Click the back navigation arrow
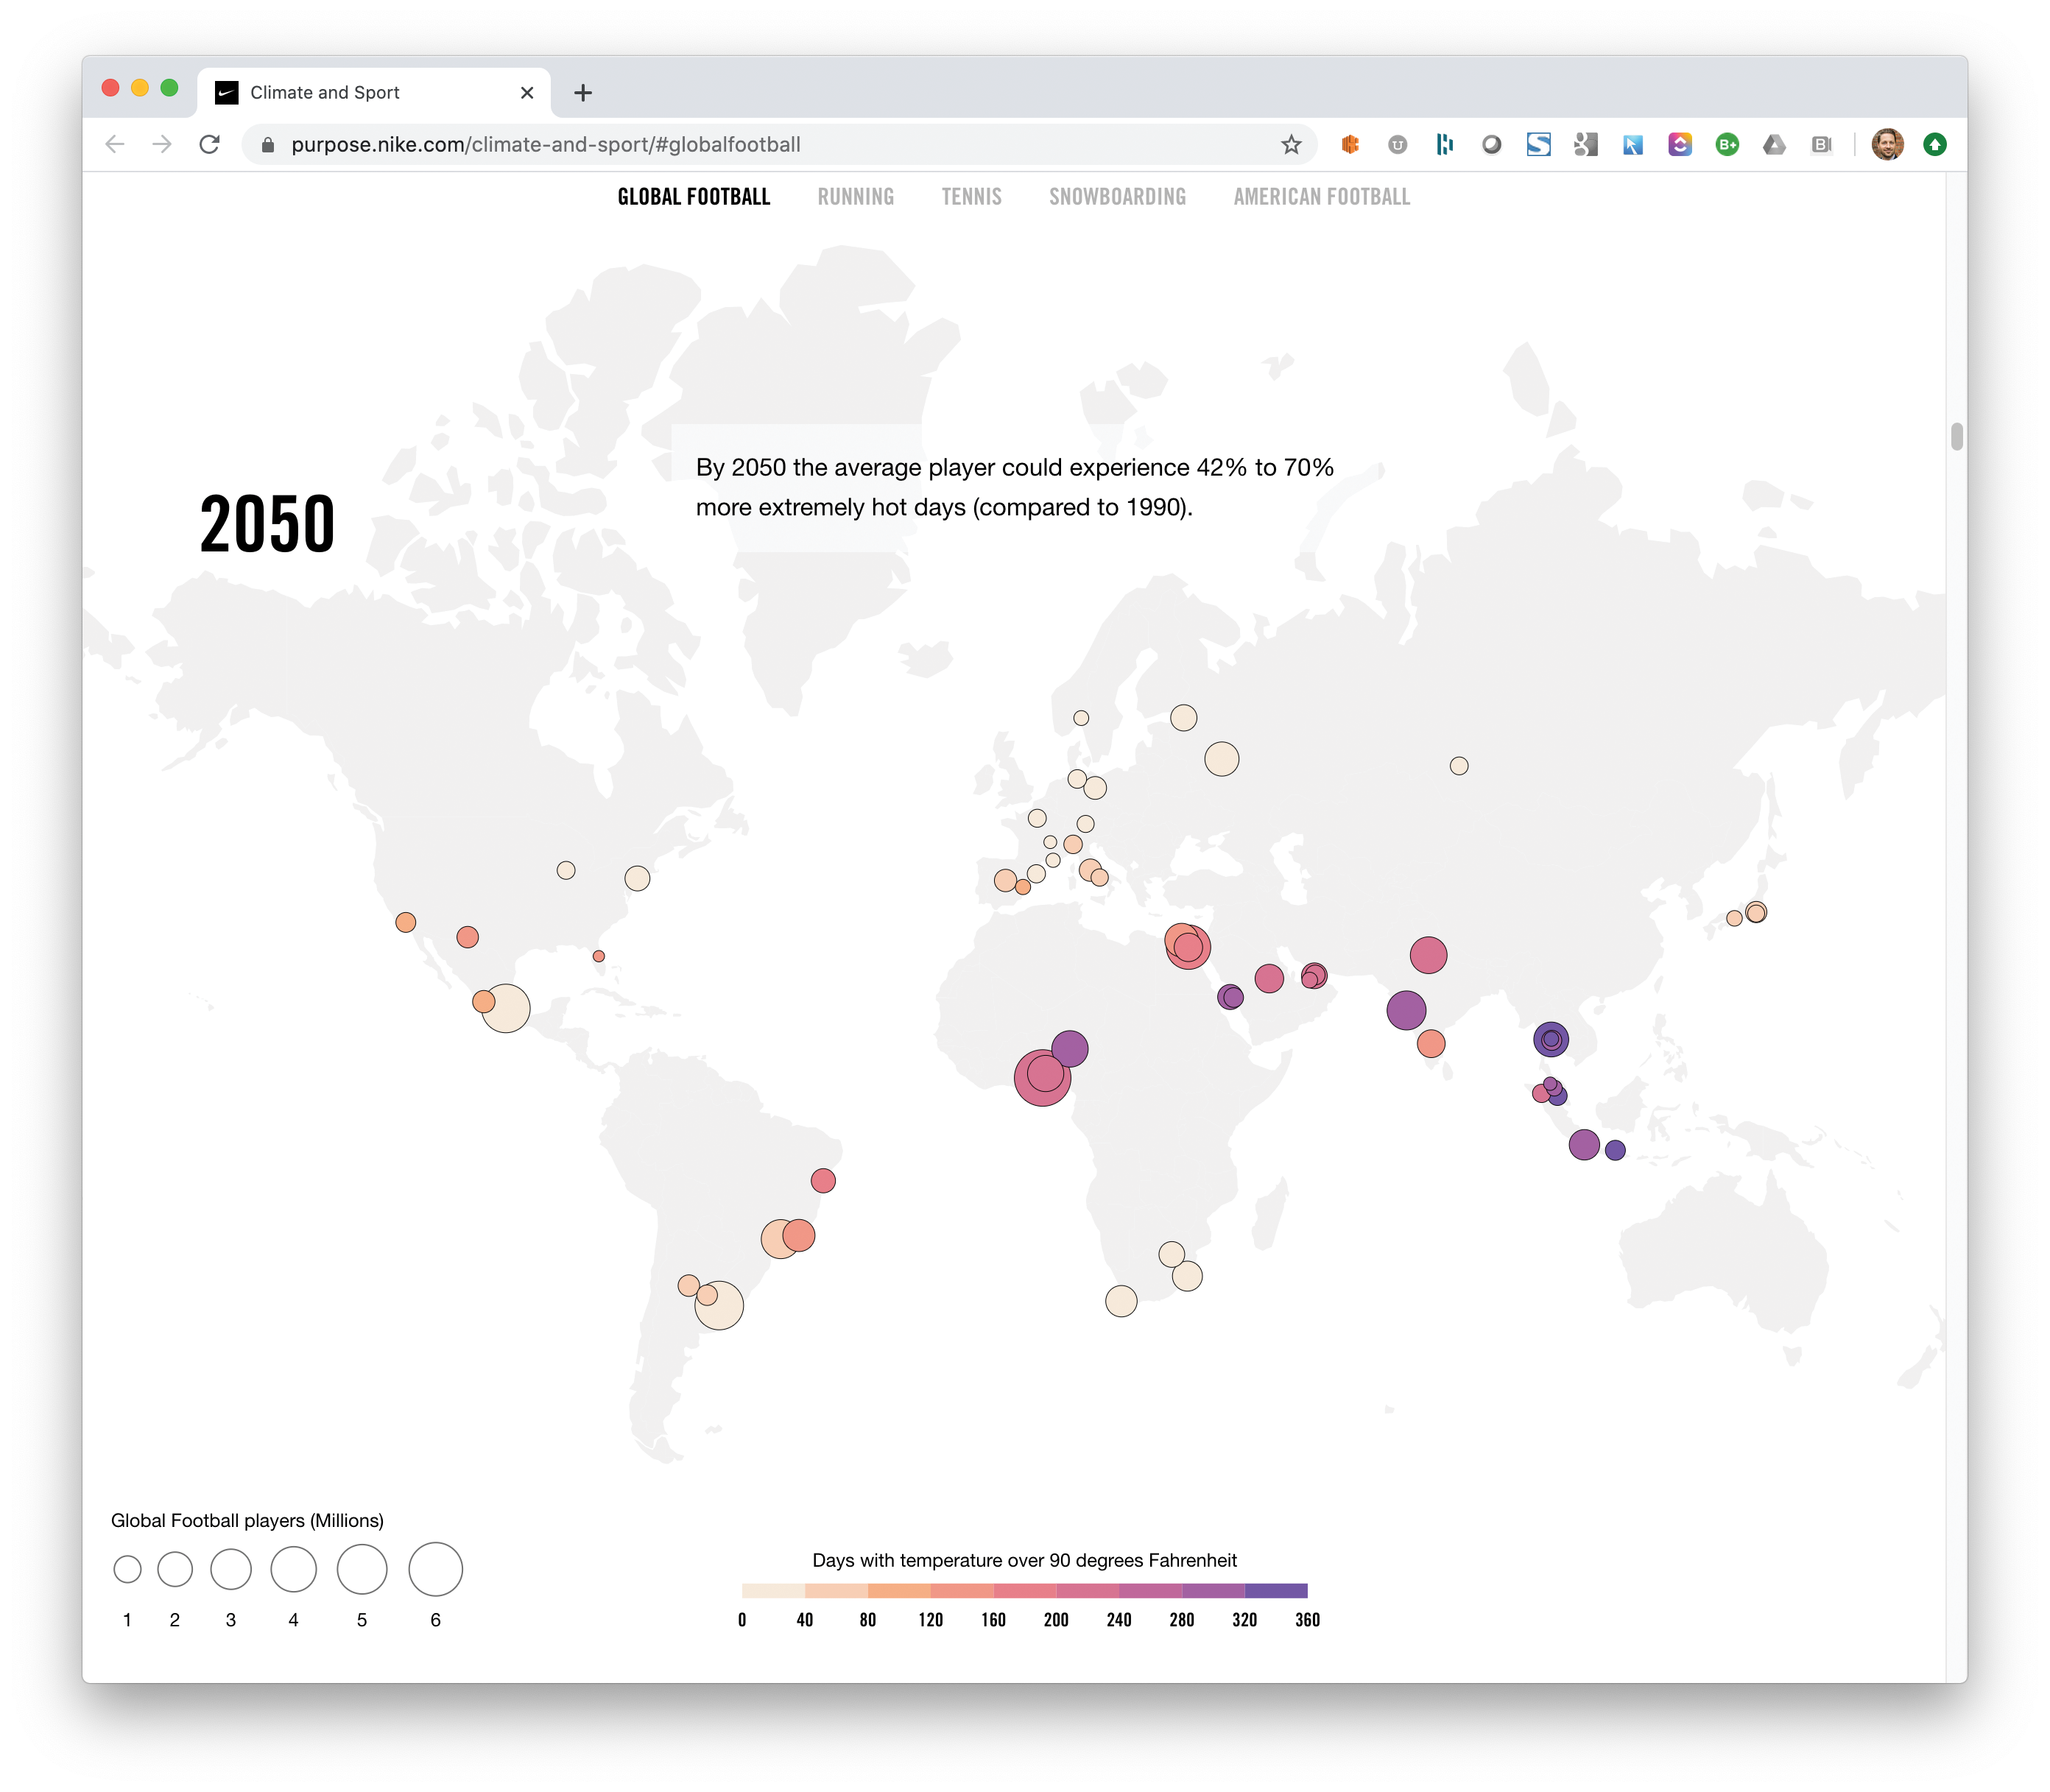Image resolution: width=2050 pixels, height=1792 pixels. [x=115, y=145]
